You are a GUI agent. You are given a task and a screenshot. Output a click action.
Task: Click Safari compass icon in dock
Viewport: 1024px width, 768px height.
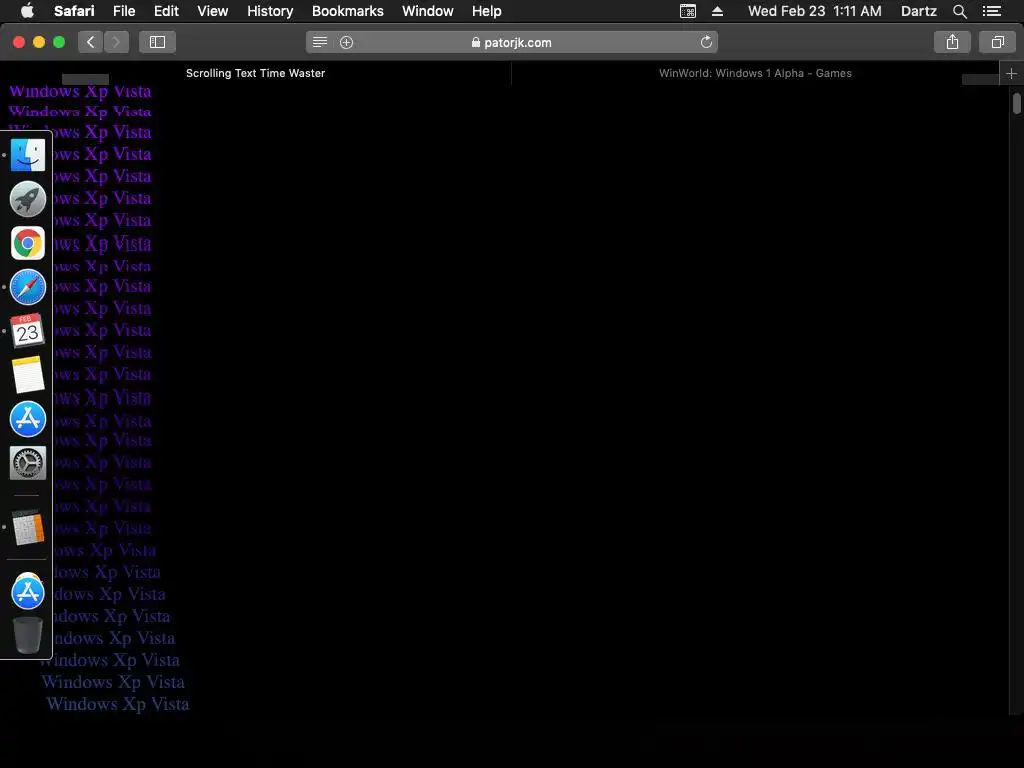click(x=27, y=287)
